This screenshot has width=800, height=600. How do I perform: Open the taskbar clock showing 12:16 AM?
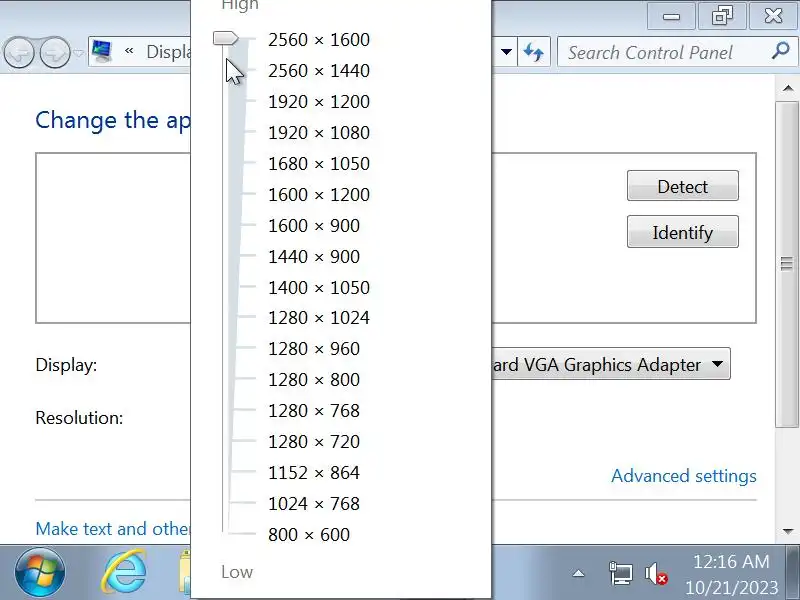click(x=731, y=574)
